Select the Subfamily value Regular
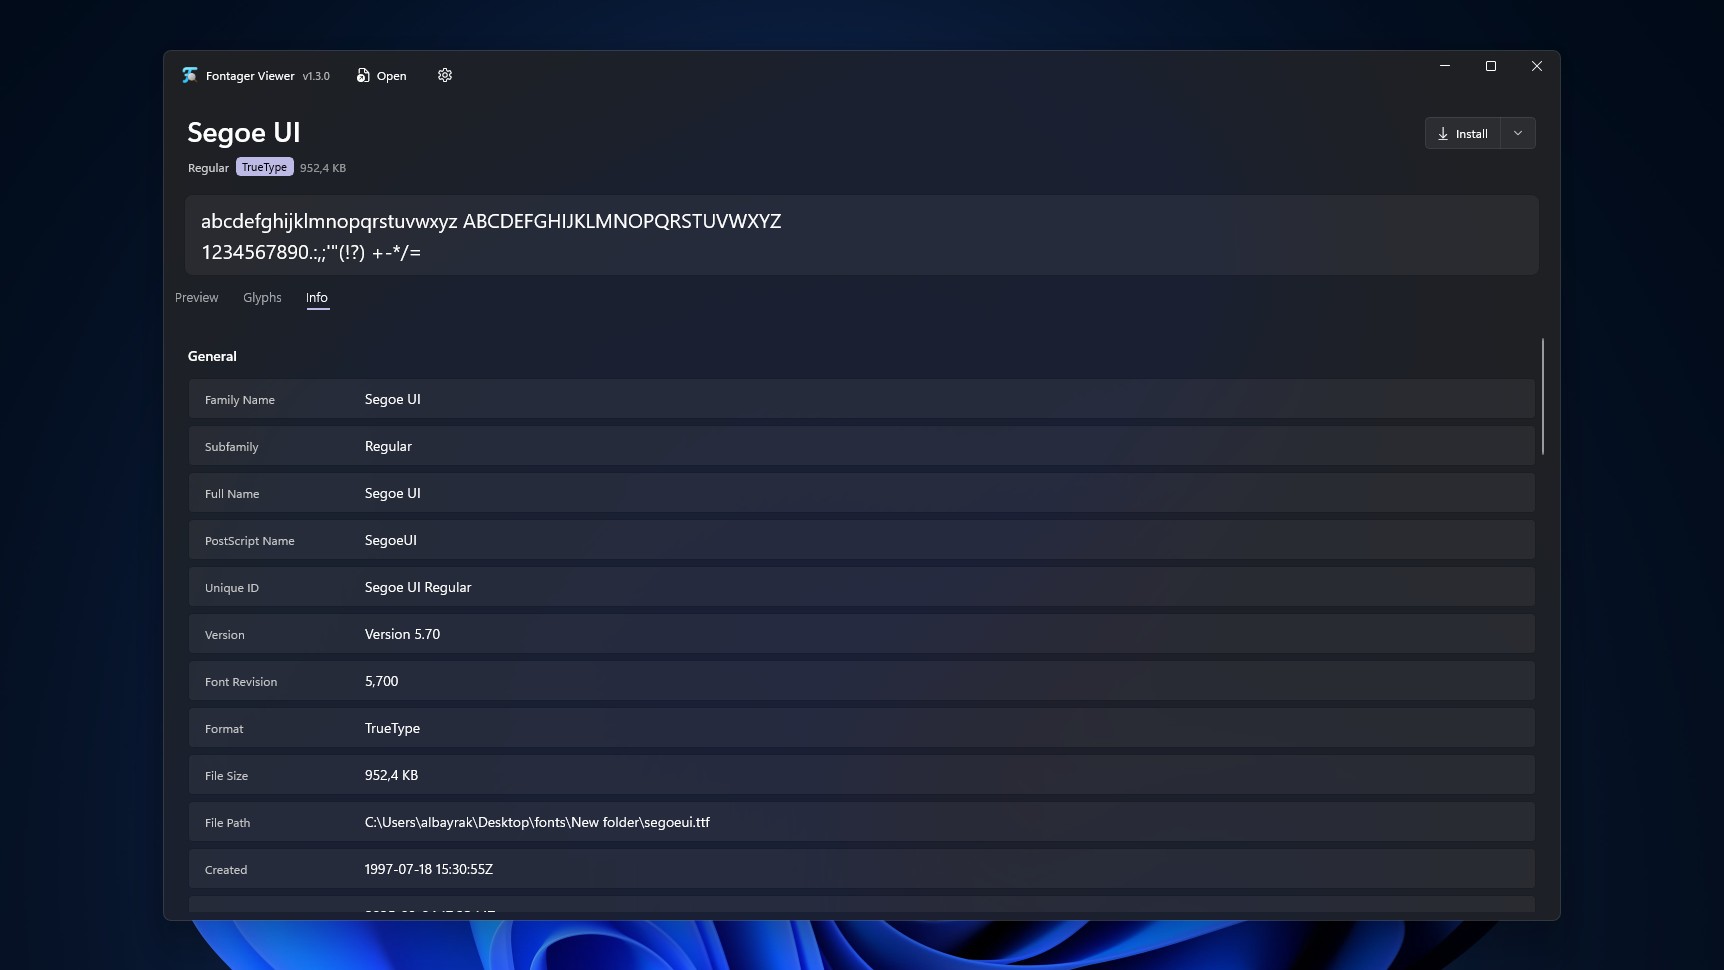This screenshot has width=1724, height=970. [388, 446]
